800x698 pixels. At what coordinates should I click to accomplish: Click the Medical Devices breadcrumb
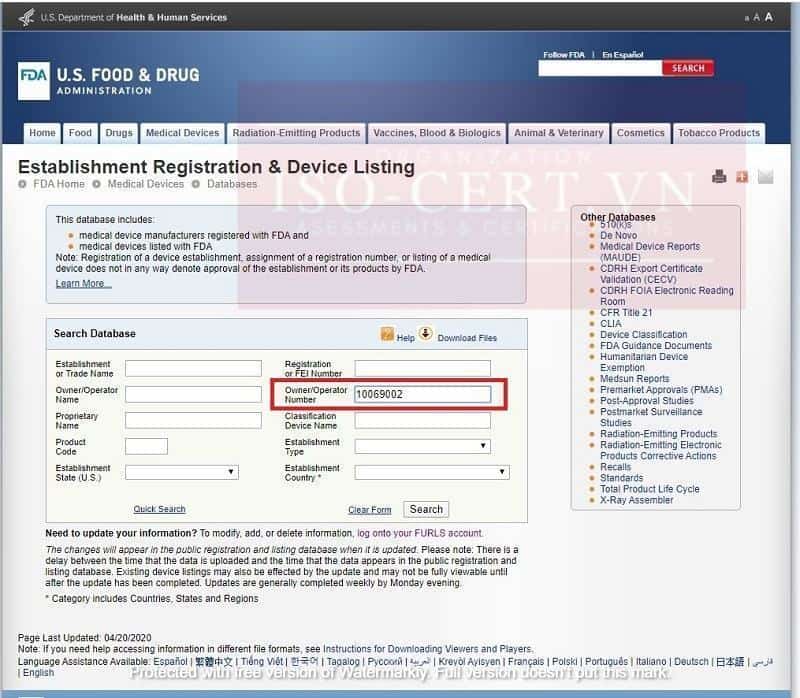[x=145, y=184]
